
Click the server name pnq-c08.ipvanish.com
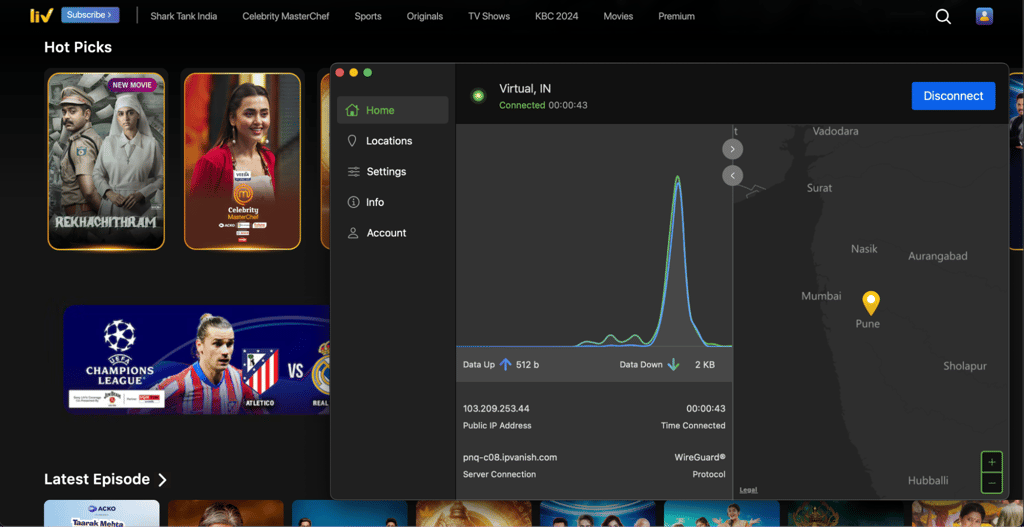[x=509, y=458]
